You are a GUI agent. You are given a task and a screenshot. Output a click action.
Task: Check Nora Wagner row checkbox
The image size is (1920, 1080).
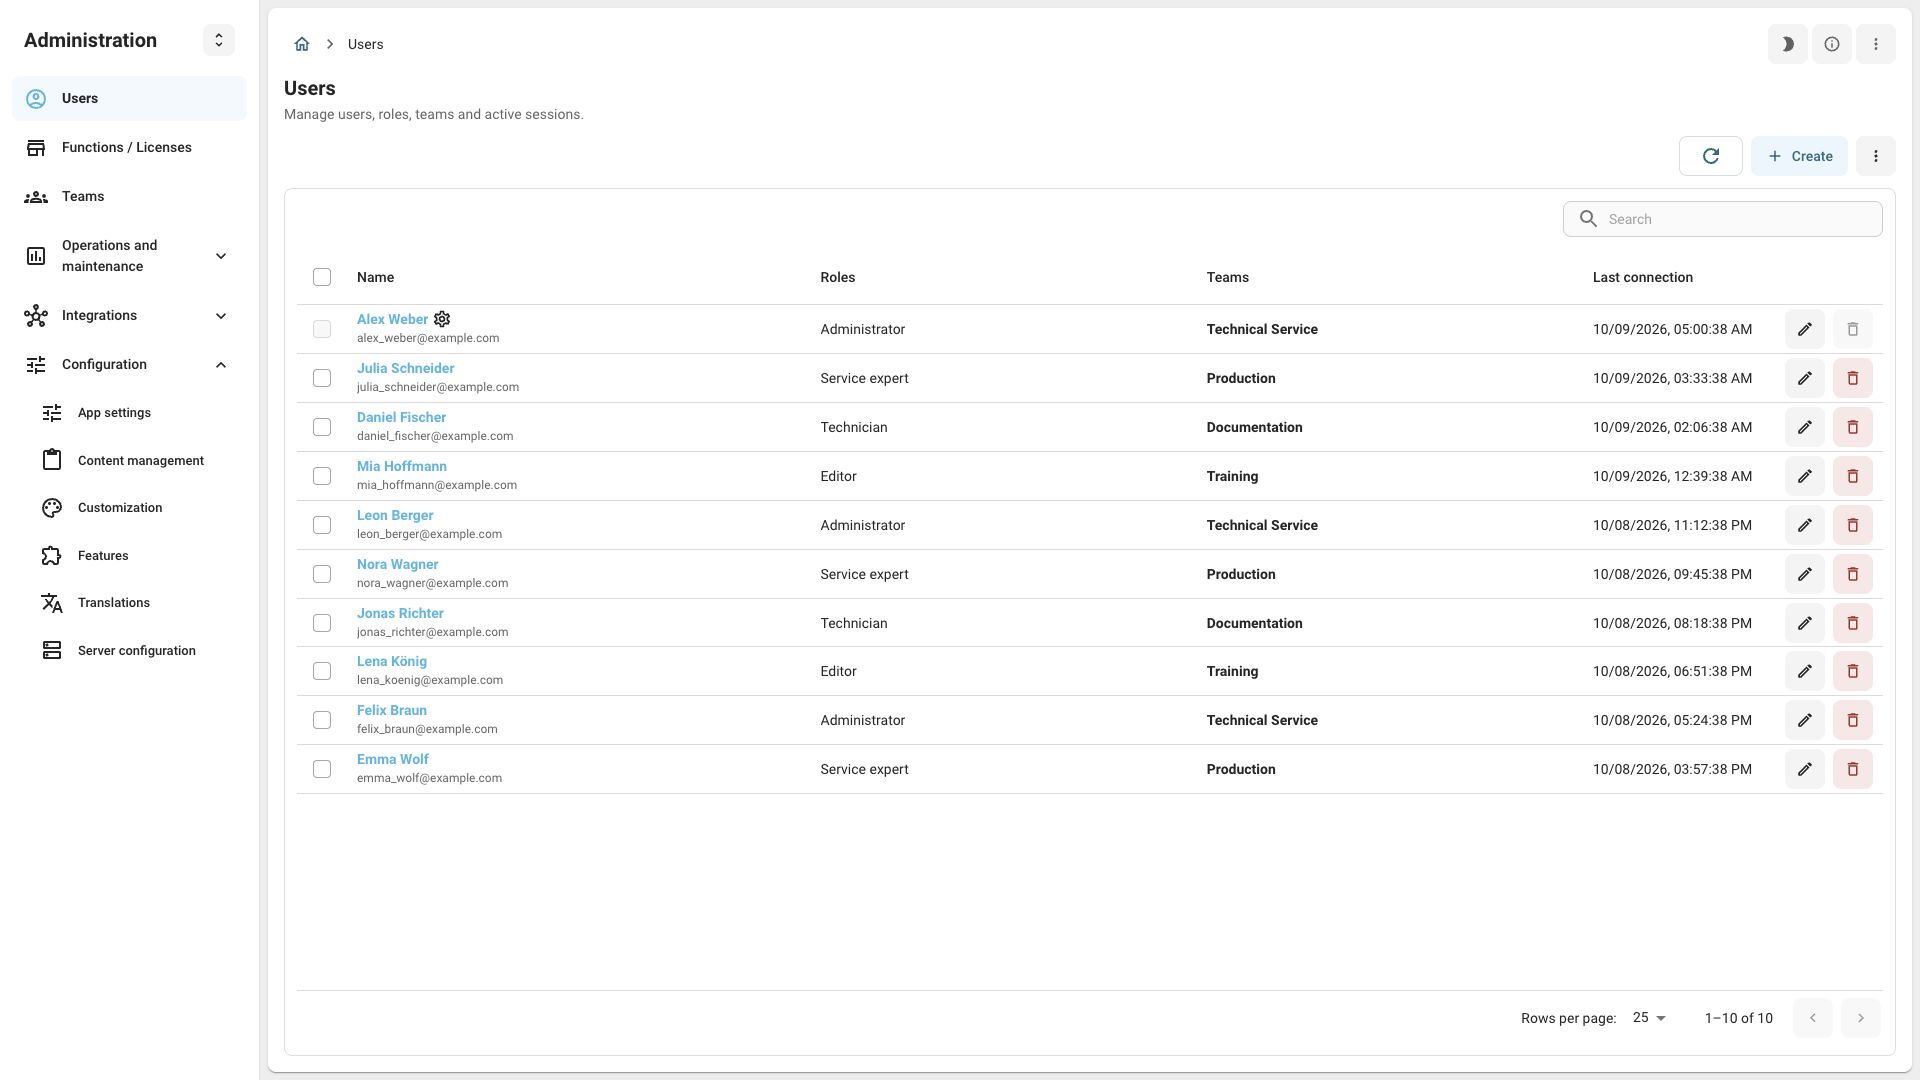point(321,574)
